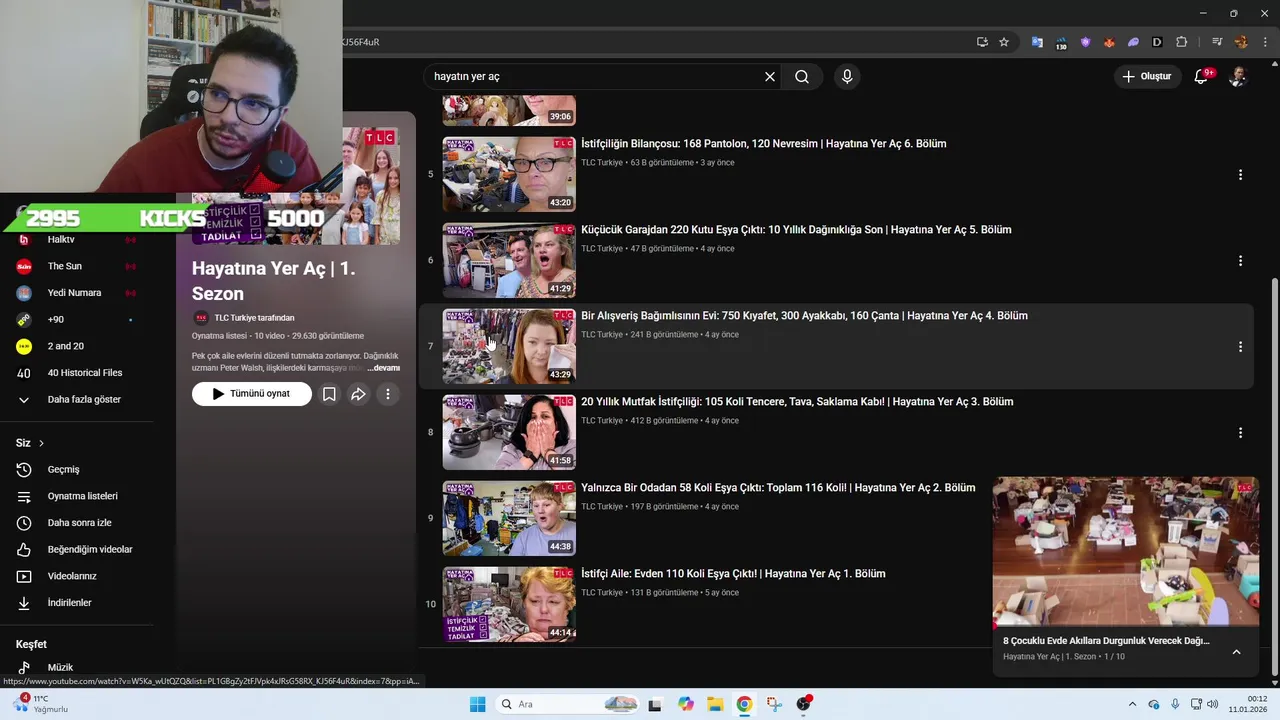
Task: Open Snipping Tool from taskbar
Action: pyautogui.click(x=774, y=704)
